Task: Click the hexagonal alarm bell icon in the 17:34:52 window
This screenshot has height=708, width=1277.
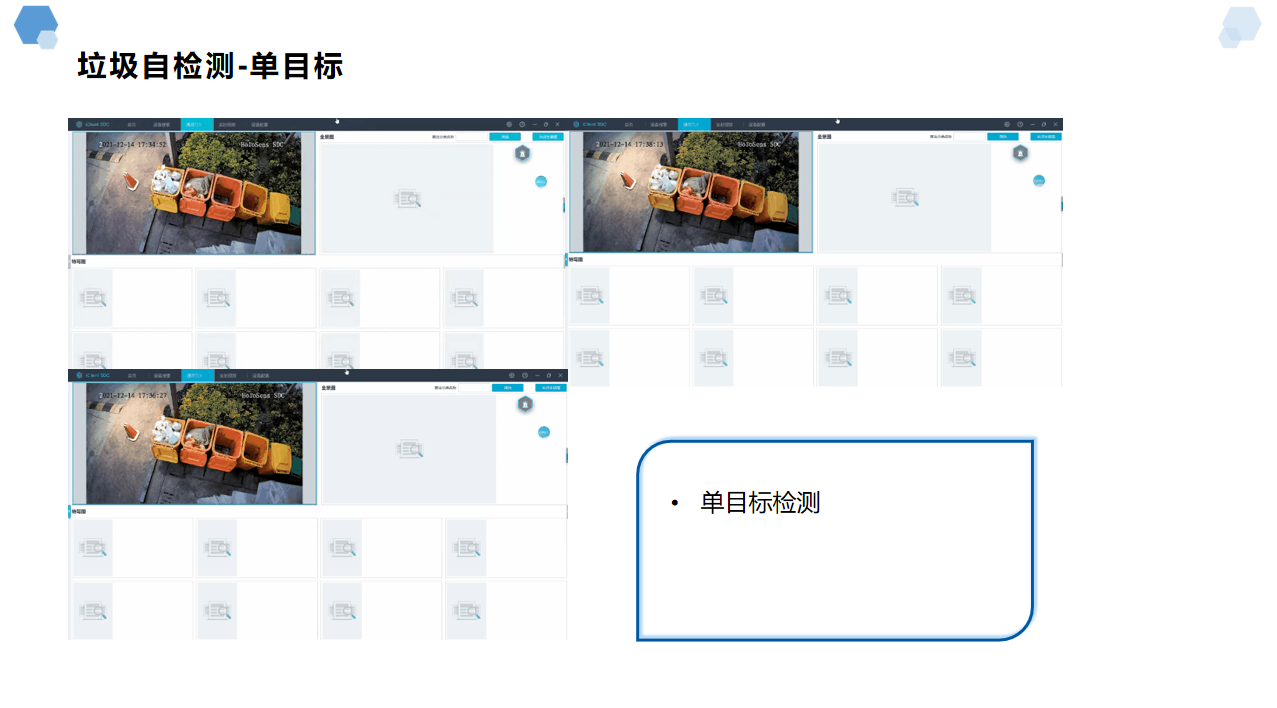Action: coord(522,153)
